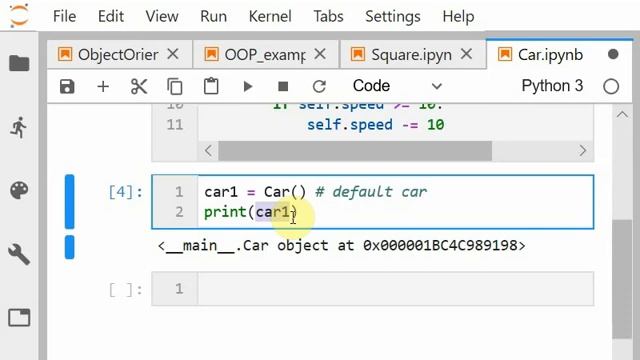The image size is (640, 360).
Task: Open the Open Tabs sidebar icon
Action: [19, 318]
